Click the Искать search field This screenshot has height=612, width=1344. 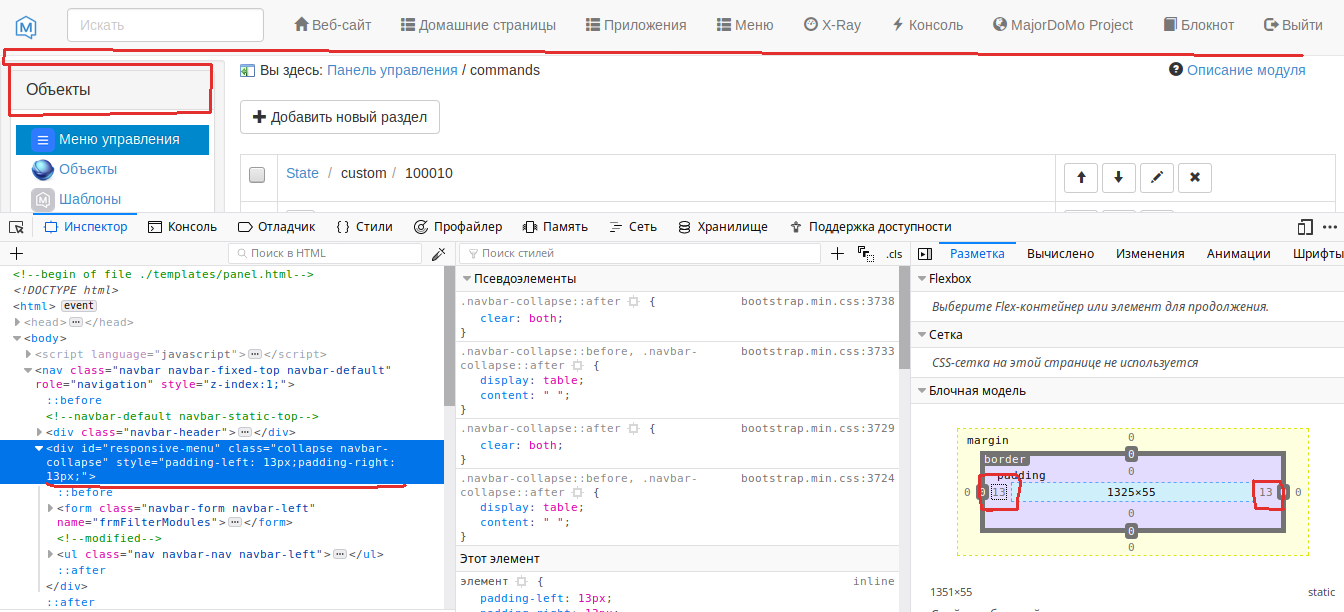(165, 25)
